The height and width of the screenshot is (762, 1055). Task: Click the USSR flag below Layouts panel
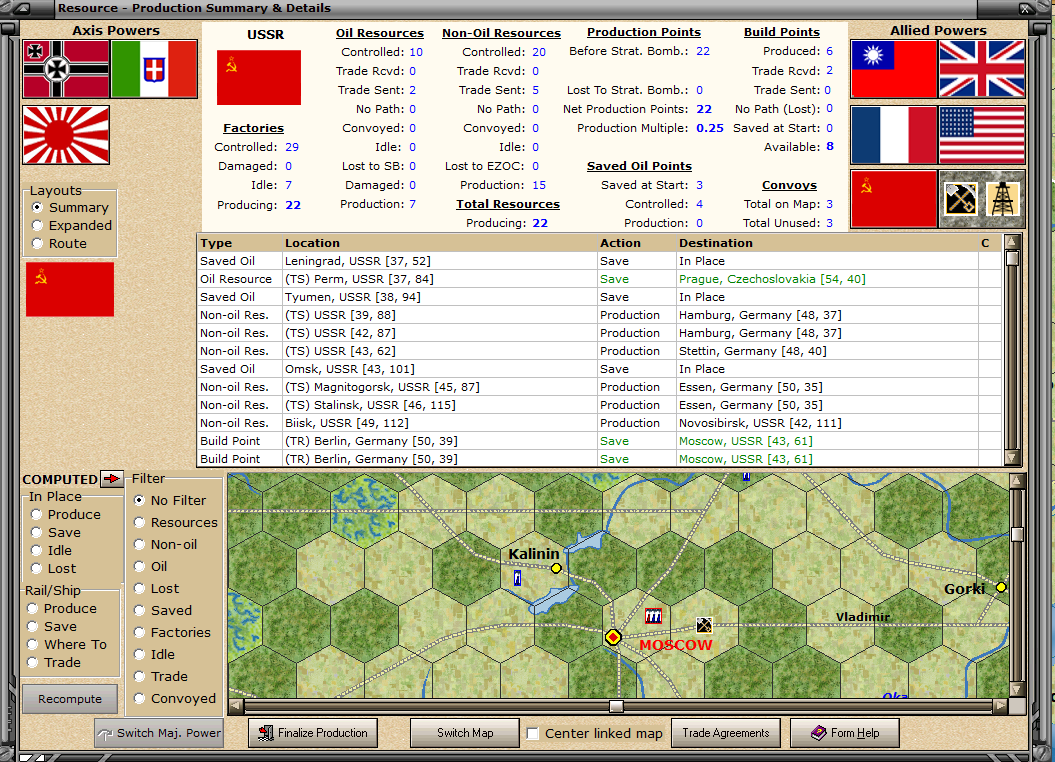[70, 289]
